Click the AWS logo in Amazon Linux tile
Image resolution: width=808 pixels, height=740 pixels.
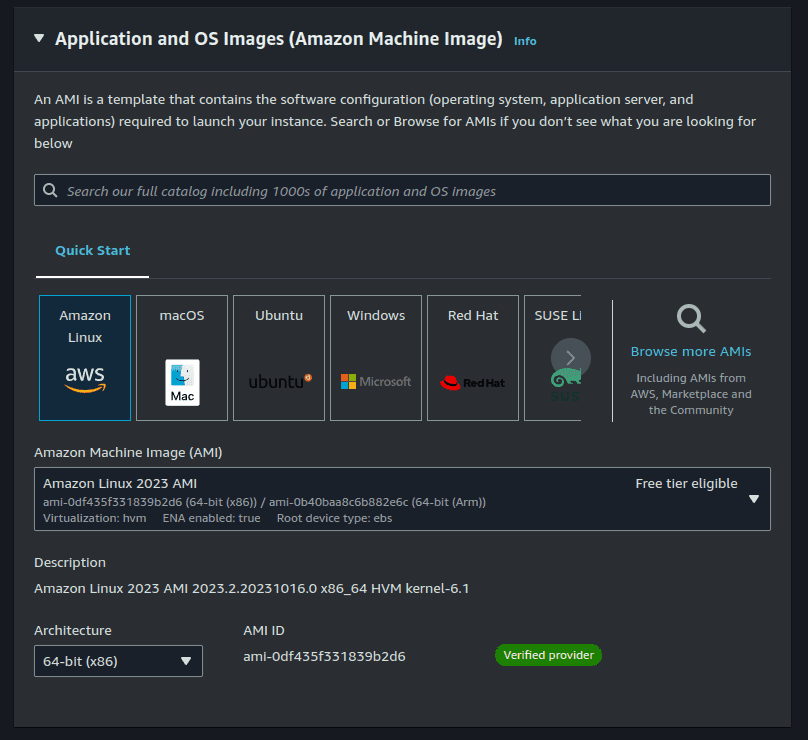click(x=85, y=379)
